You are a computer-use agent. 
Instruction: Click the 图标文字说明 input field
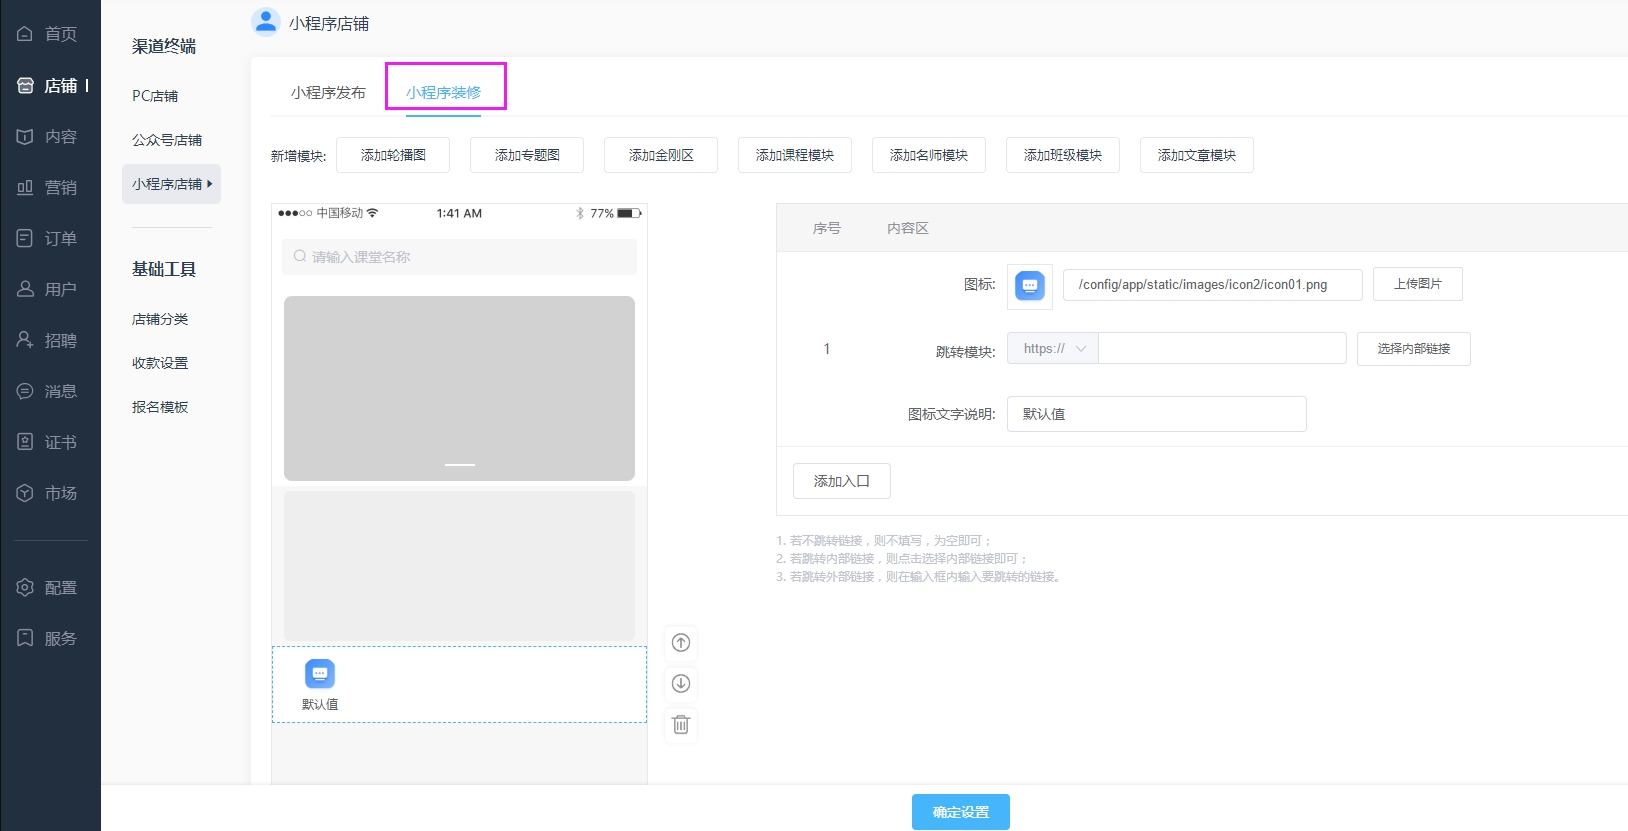click(x=1157, y=414)
